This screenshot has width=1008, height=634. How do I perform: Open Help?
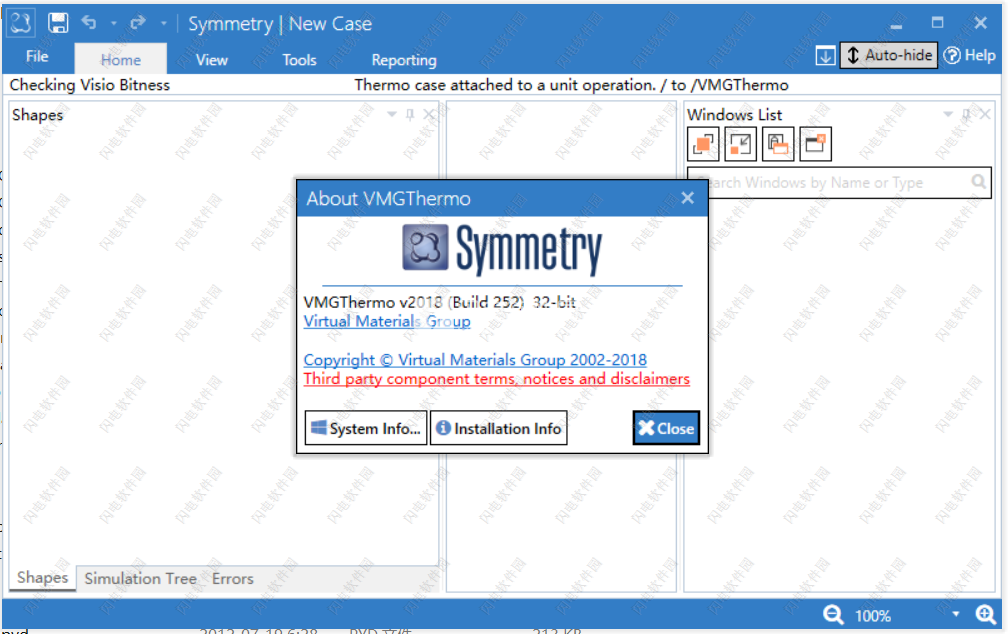pos(970,55)
